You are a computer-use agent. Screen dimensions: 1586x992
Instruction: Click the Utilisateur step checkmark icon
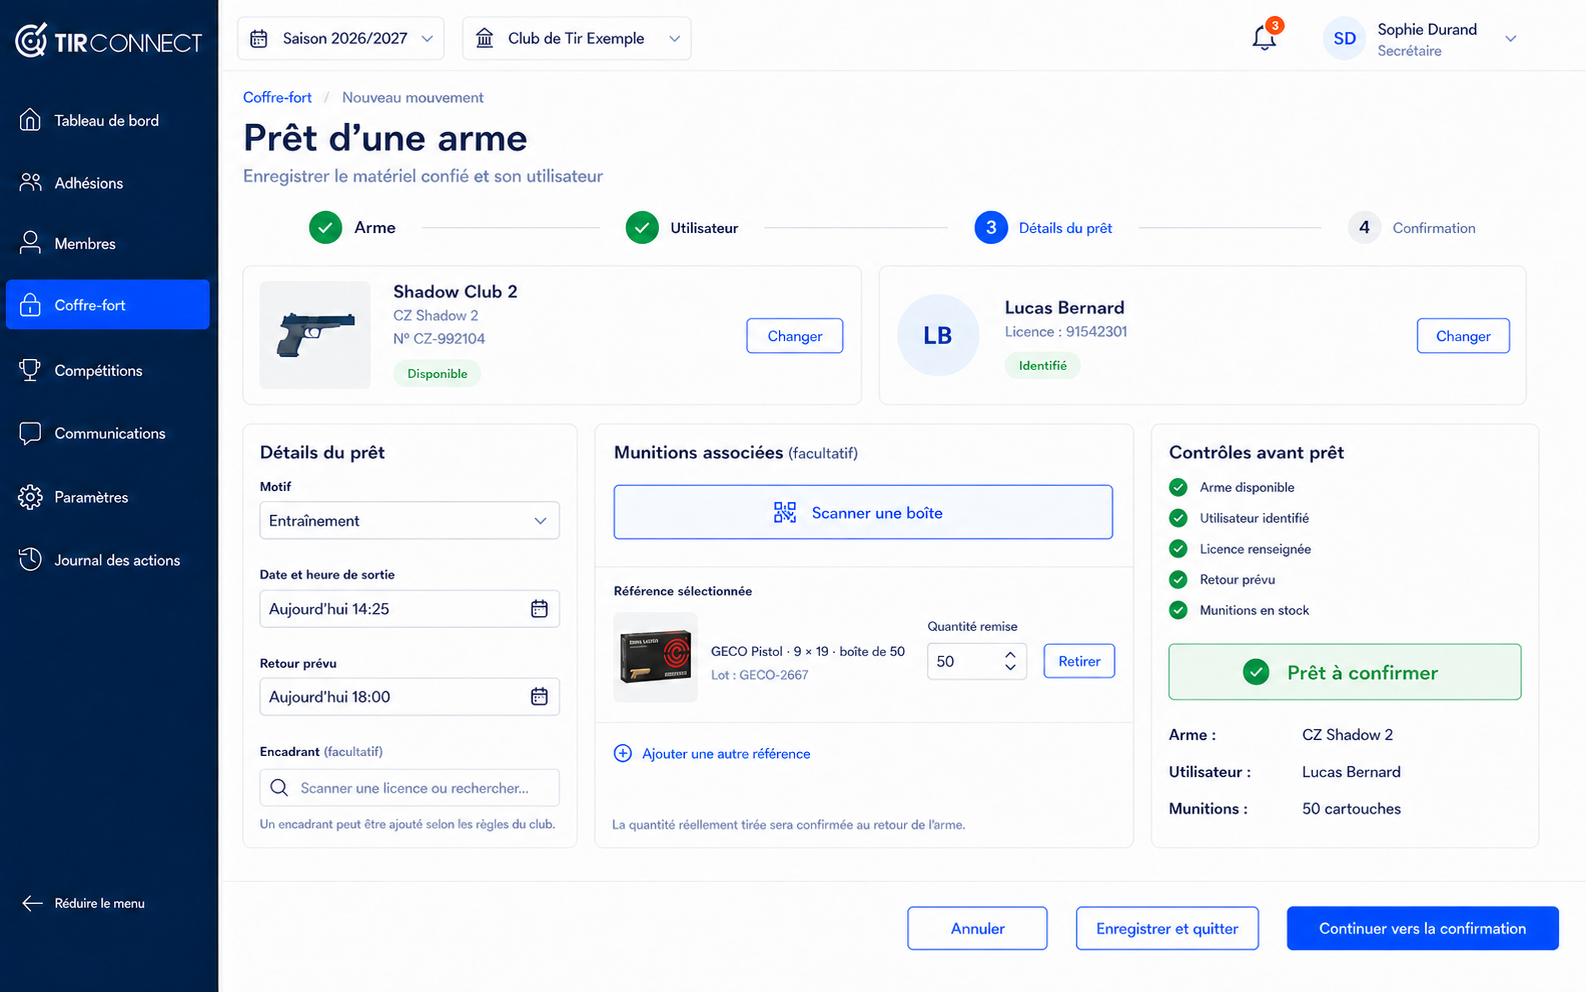point(642,228)
